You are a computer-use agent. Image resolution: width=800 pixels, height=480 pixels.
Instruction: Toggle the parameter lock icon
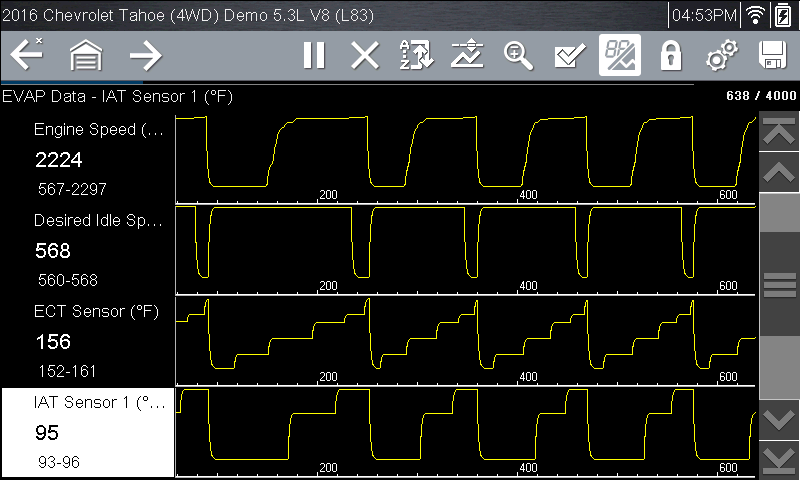[x=670, y=56]
